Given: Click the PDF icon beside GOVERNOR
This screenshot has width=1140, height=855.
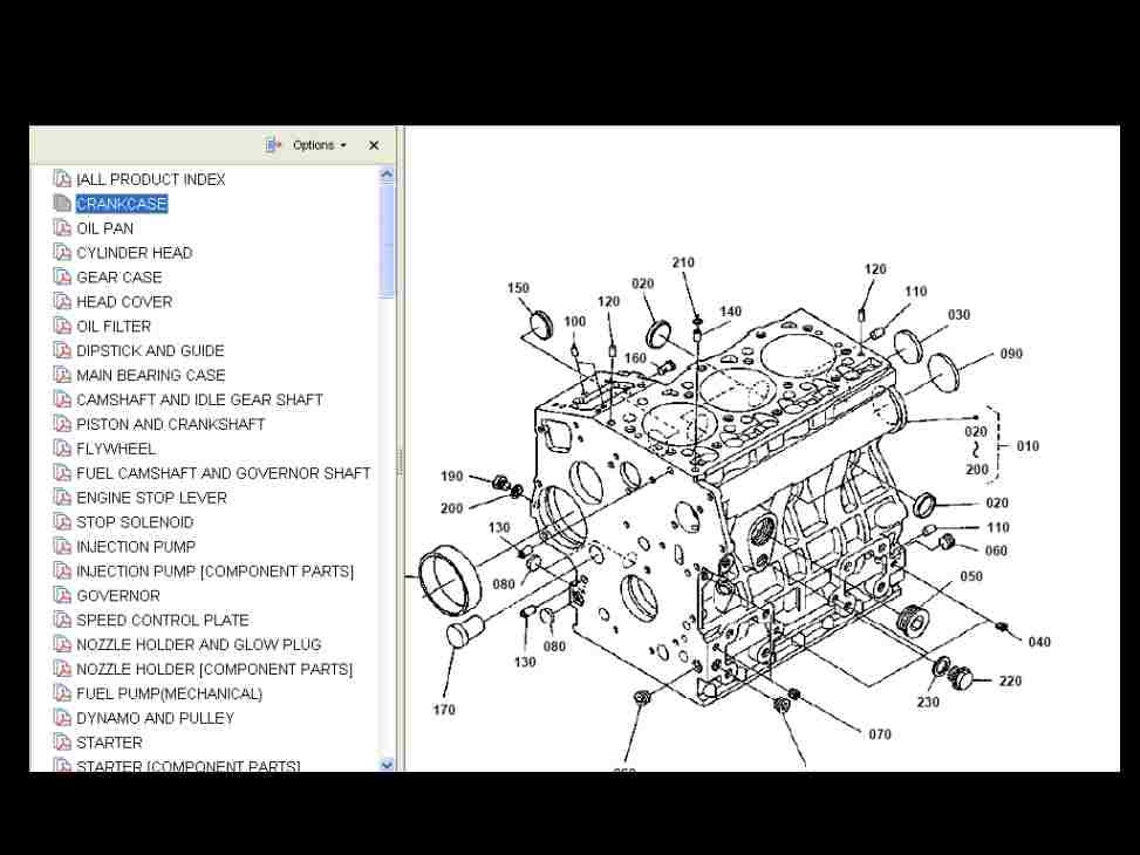Looking at the screenshot, I should coord(63,595).
